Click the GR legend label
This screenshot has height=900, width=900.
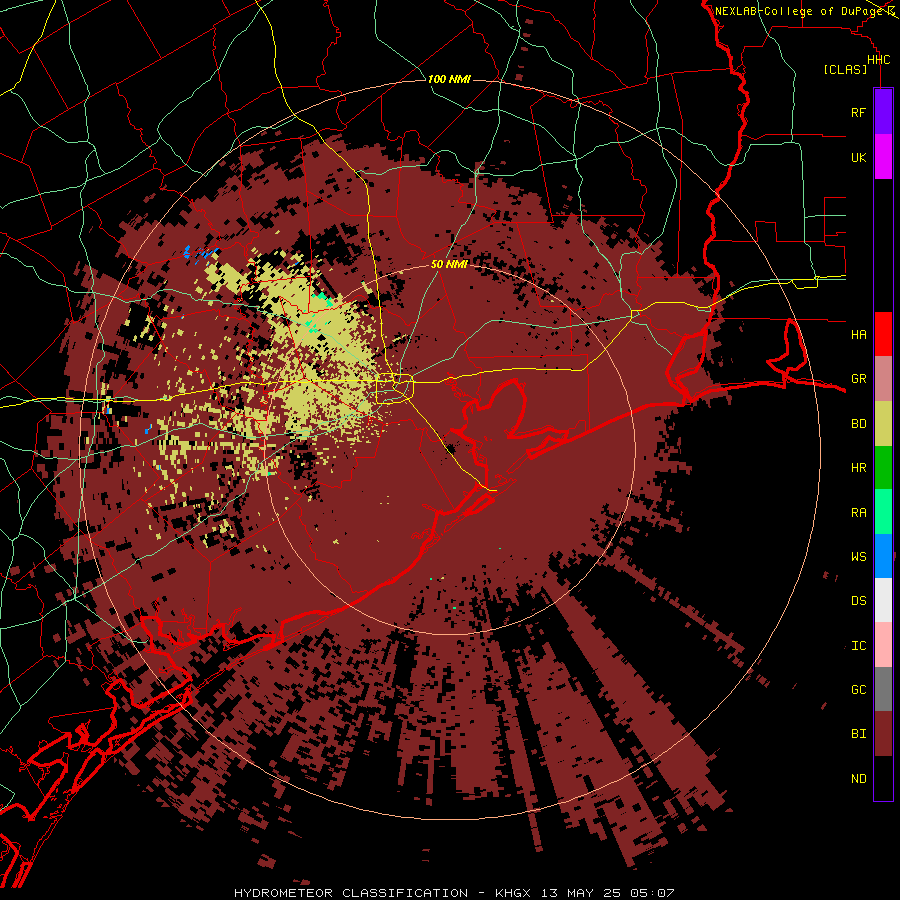[858, 379]
